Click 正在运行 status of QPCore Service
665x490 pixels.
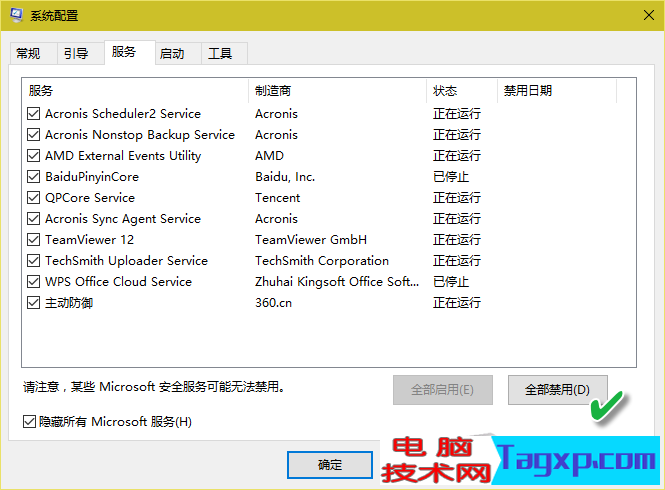(457, 198)
